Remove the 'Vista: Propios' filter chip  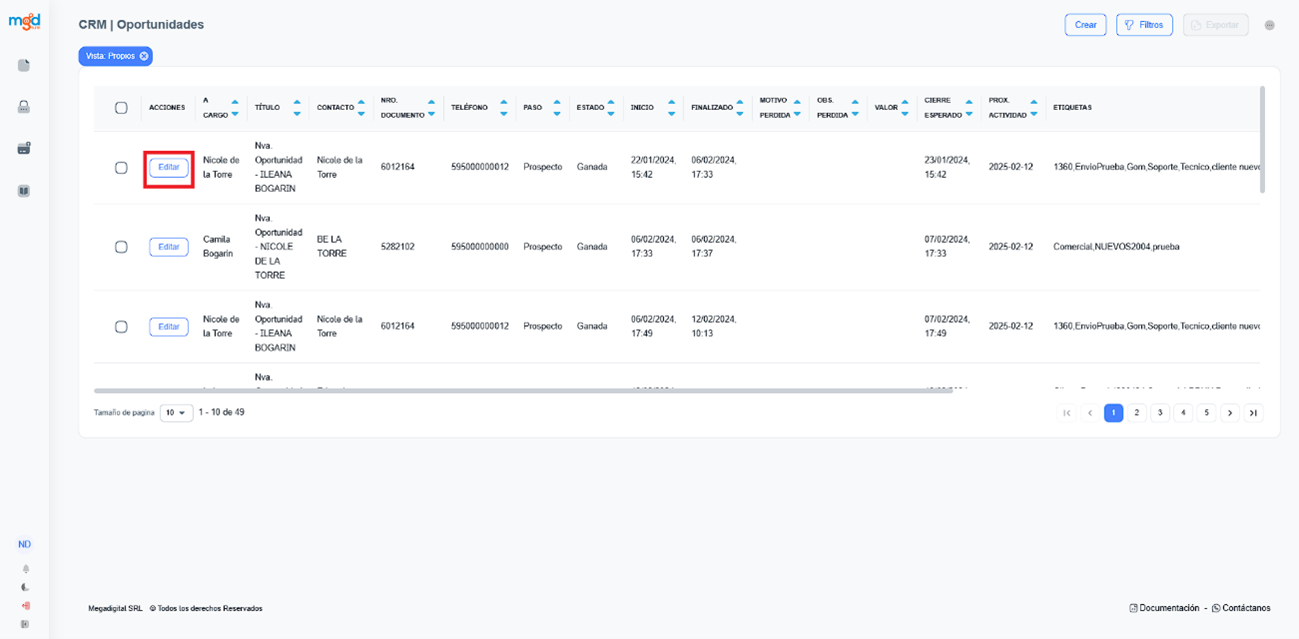[x=144, y=56]
